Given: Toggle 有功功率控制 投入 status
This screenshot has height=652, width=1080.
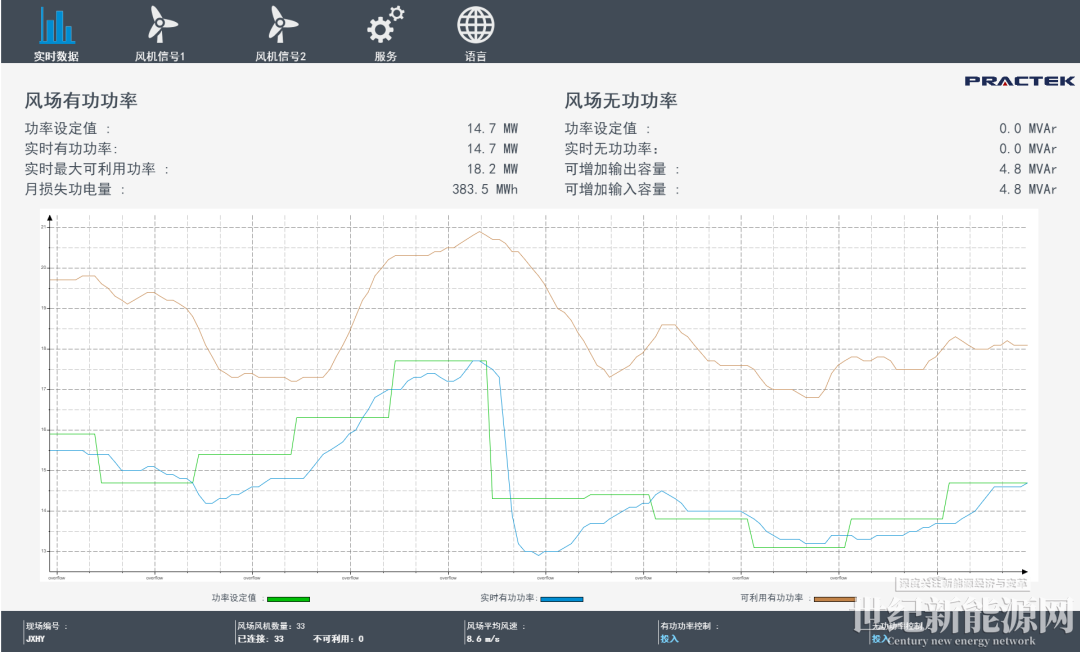Looking at the screenshot, I should click(669, 639).
